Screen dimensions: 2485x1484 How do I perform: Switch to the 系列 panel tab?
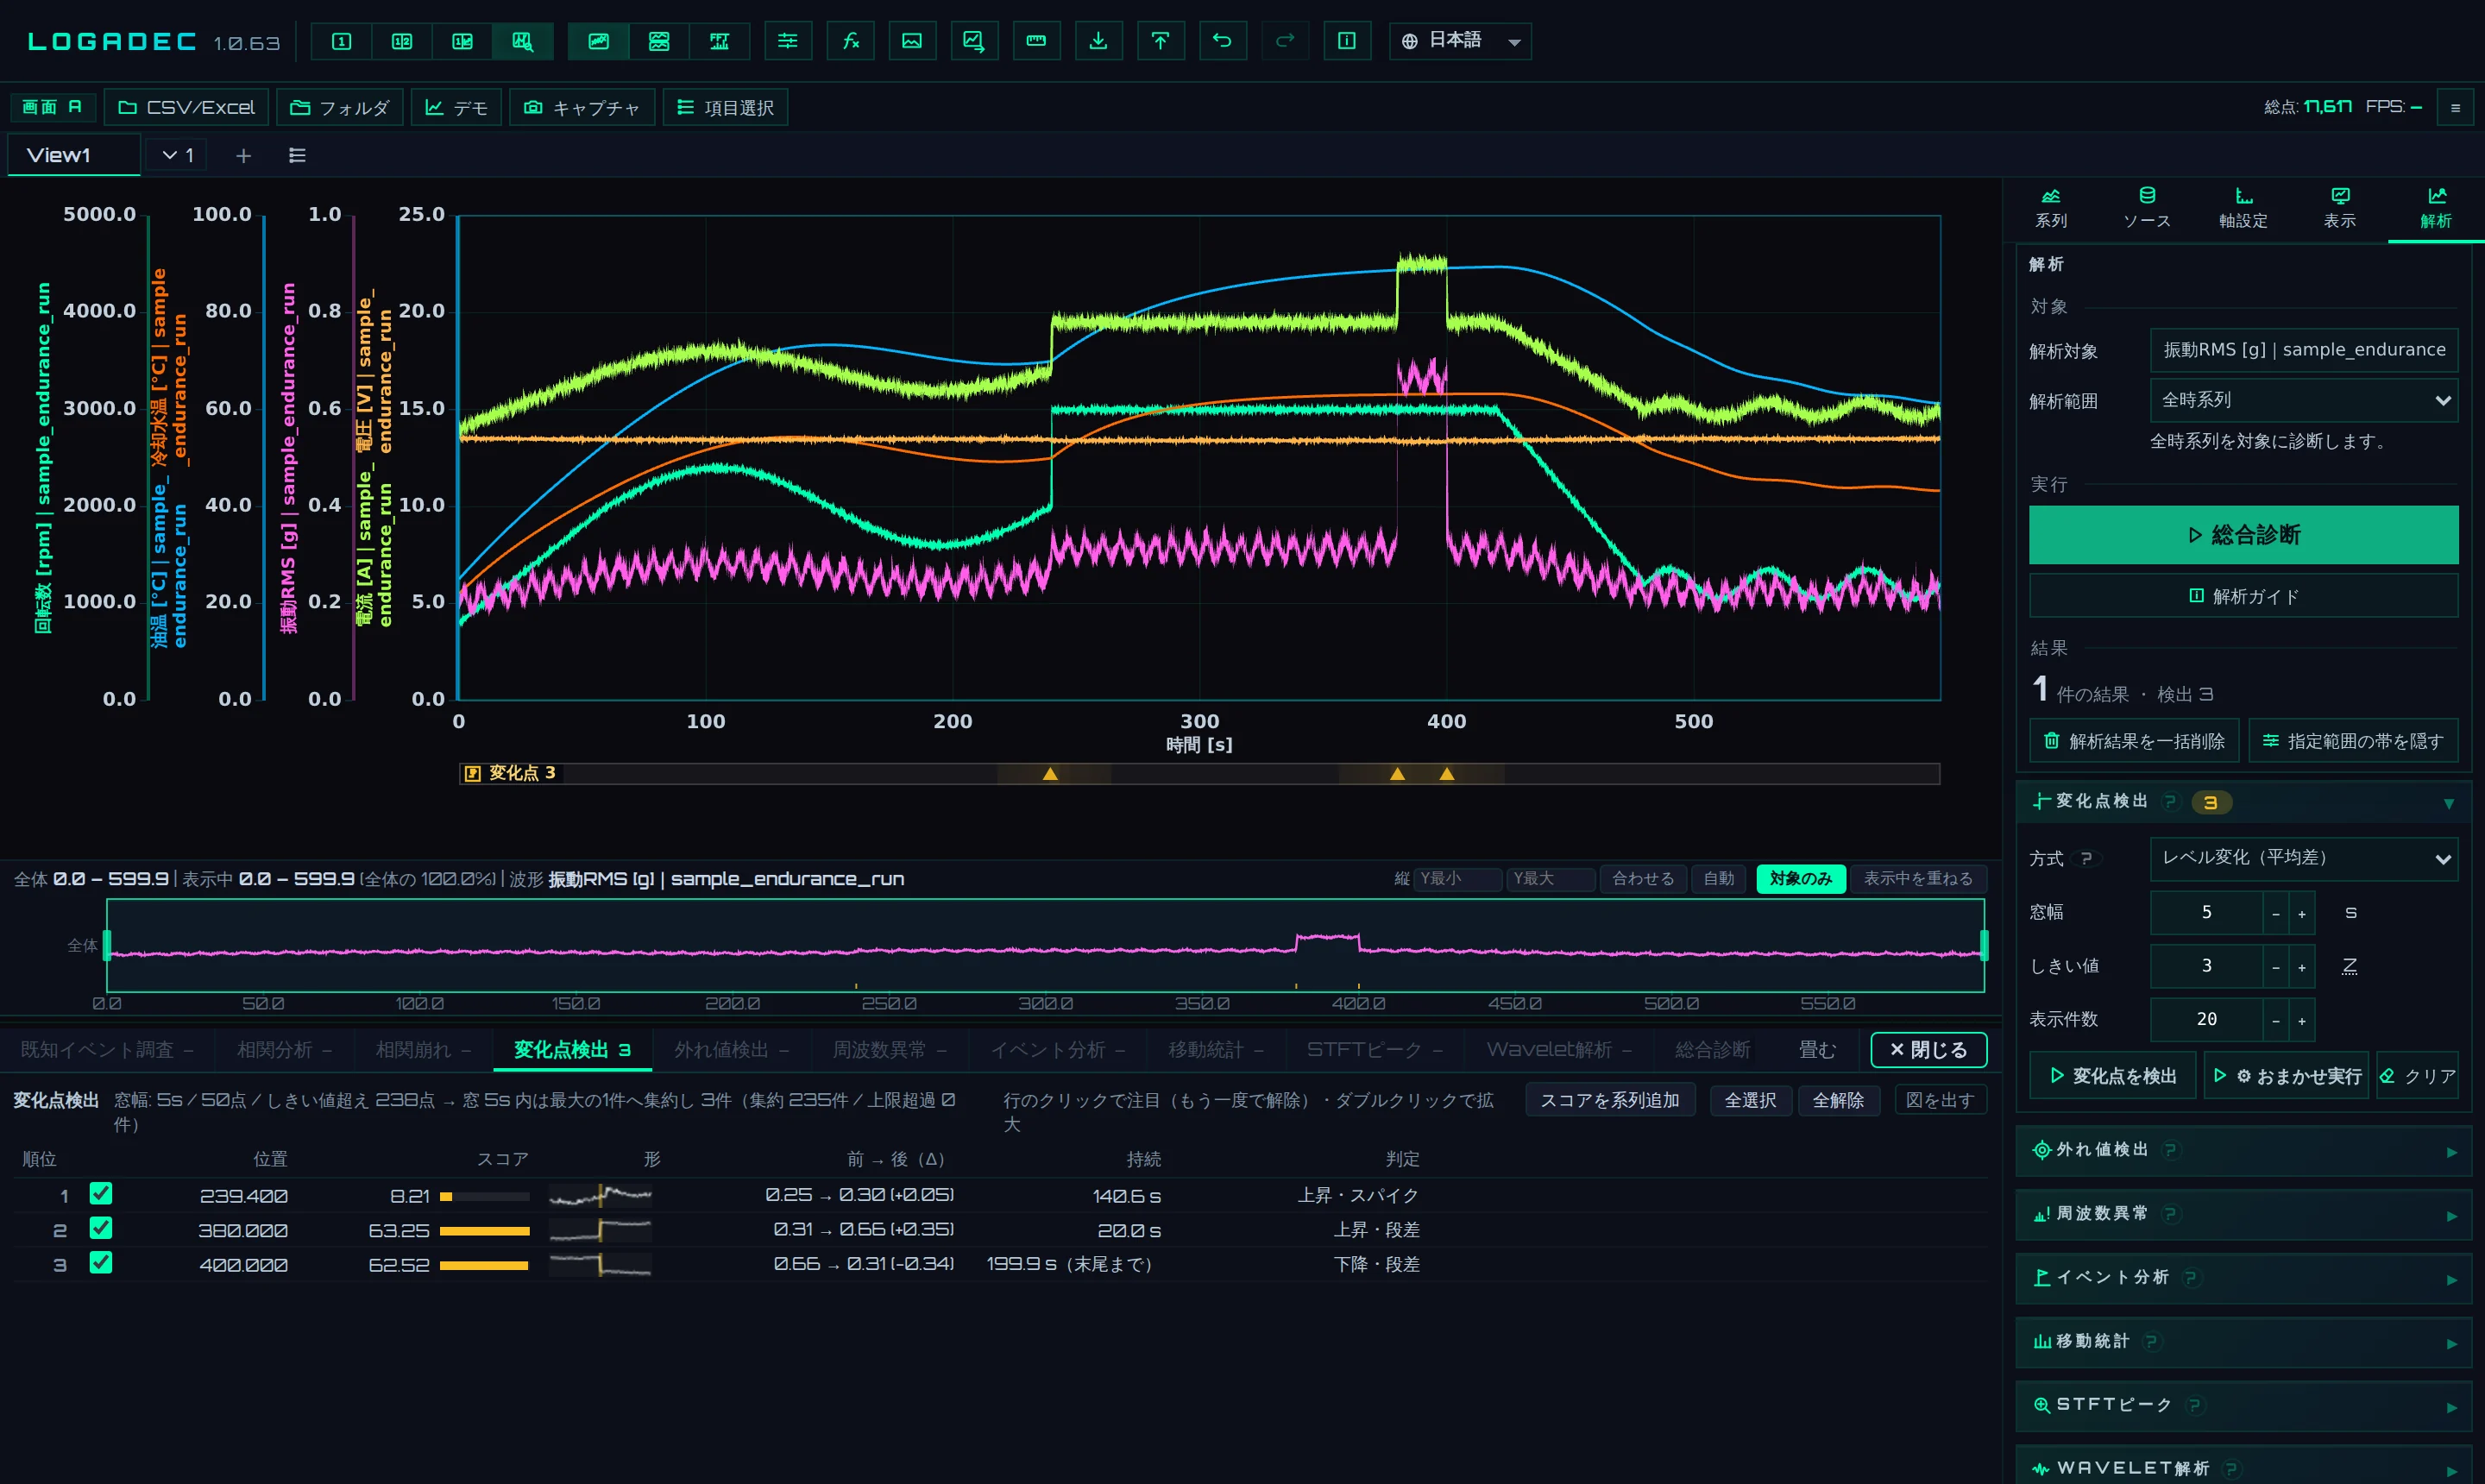2050,208
